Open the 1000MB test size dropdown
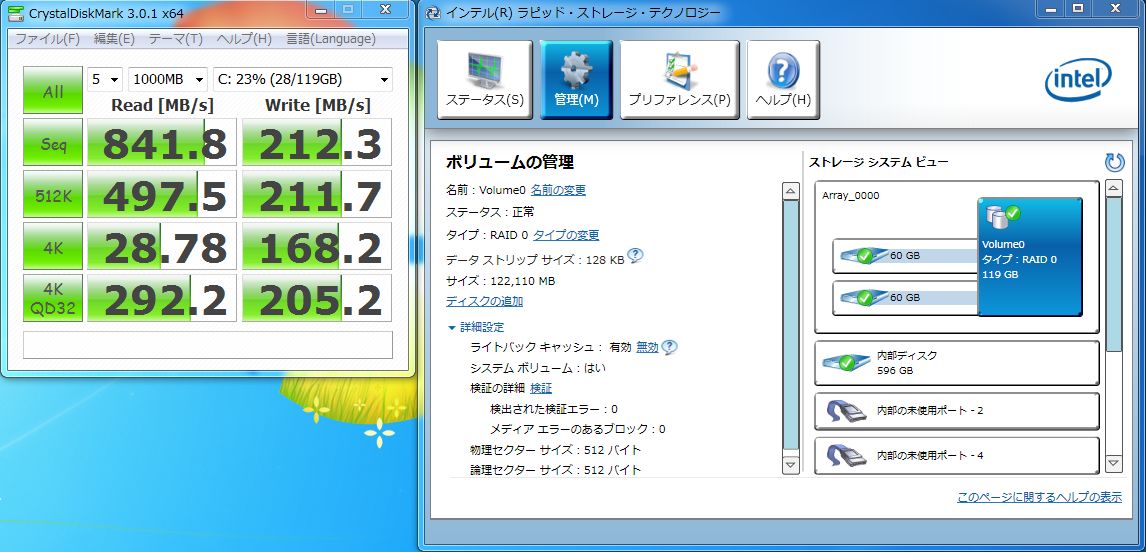This screenshot has height=552, width=1146. coord(168,79)
